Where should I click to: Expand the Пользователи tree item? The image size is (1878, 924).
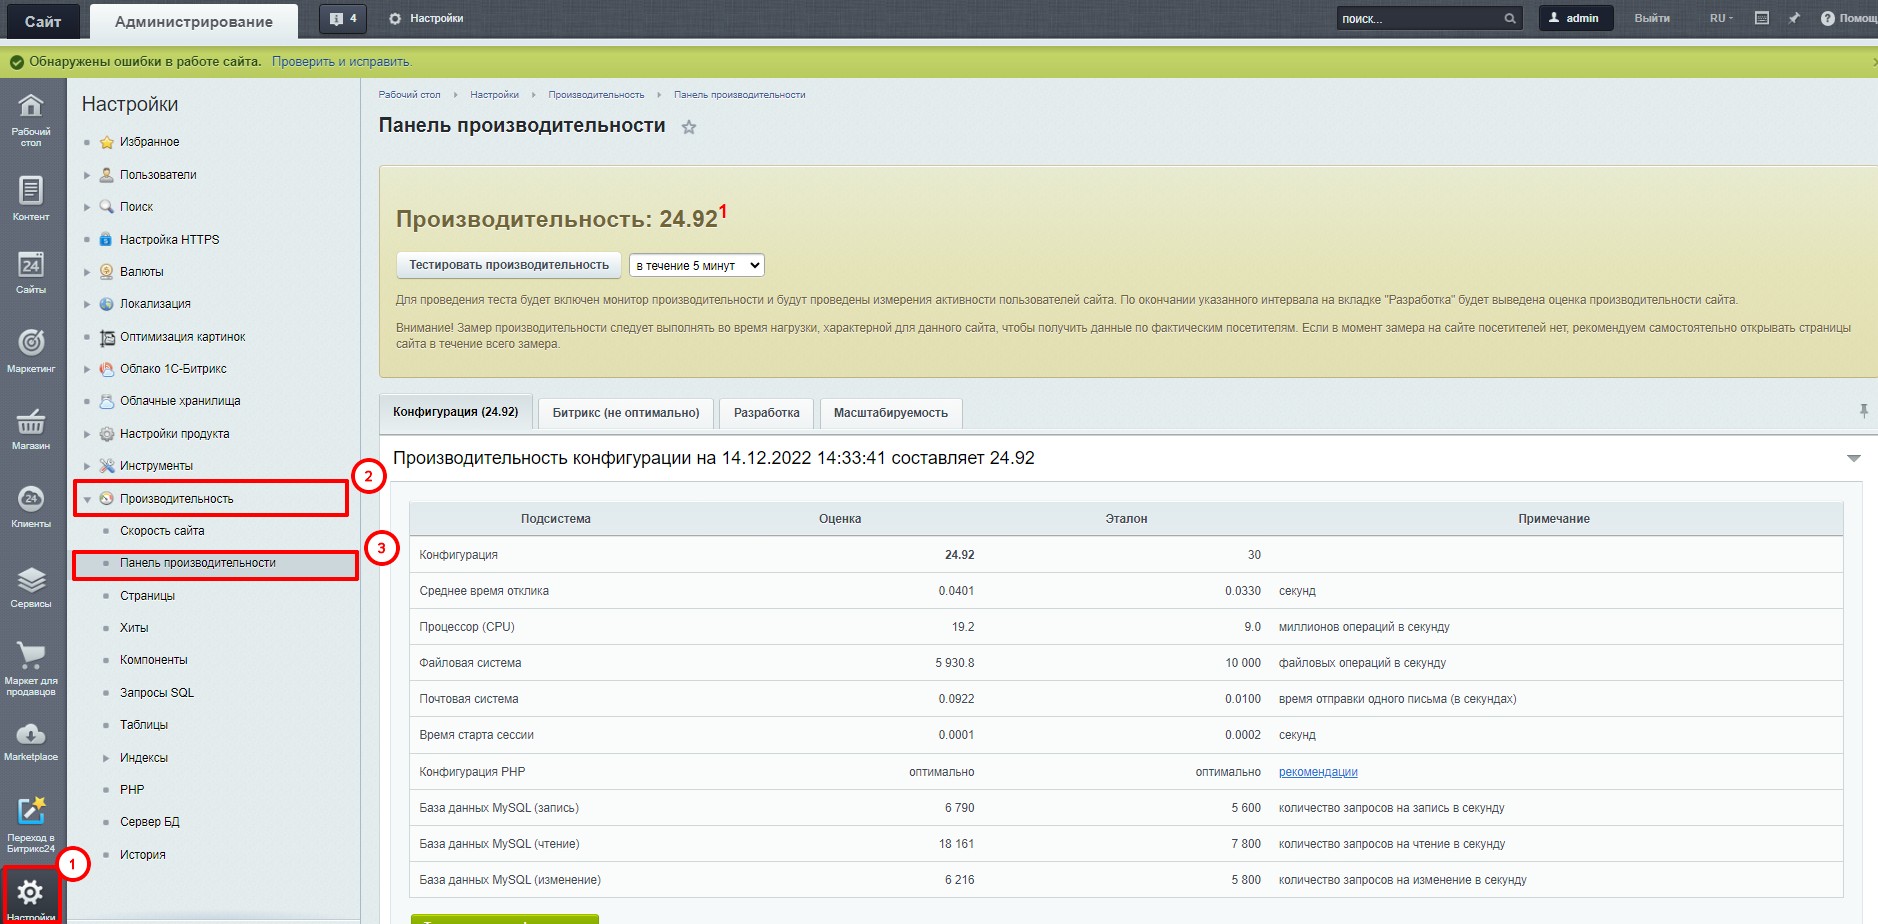(x=87, y=175)
